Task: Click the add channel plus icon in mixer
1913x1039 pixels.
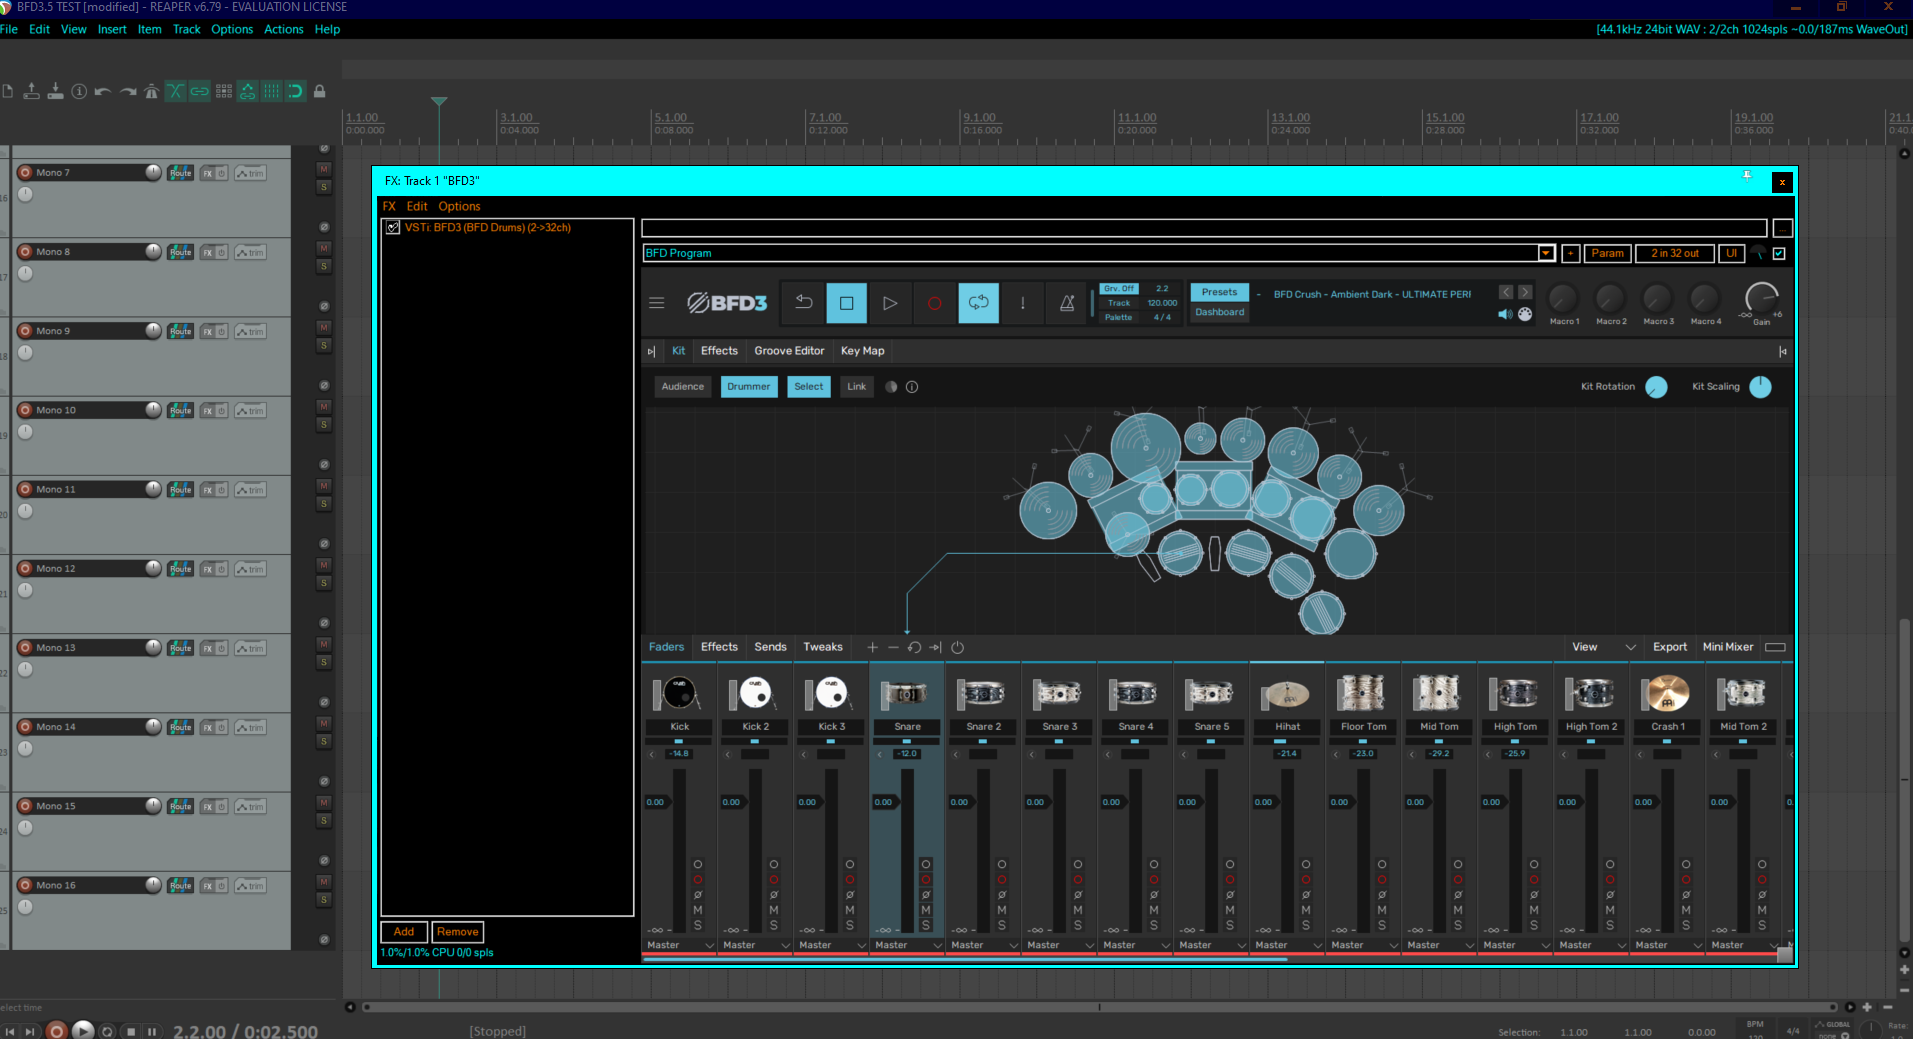Action: click(872, 647)
